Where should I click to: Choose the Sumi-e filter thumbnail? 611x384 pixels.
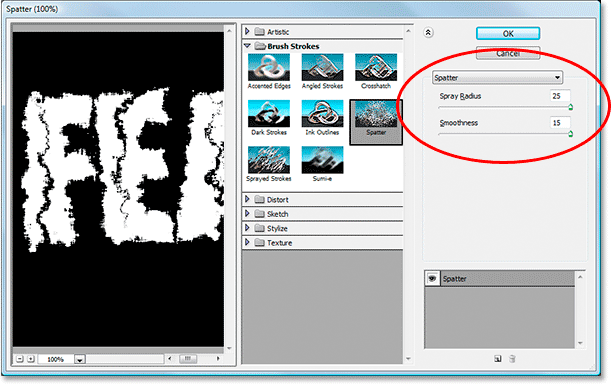tap(322, 160)
